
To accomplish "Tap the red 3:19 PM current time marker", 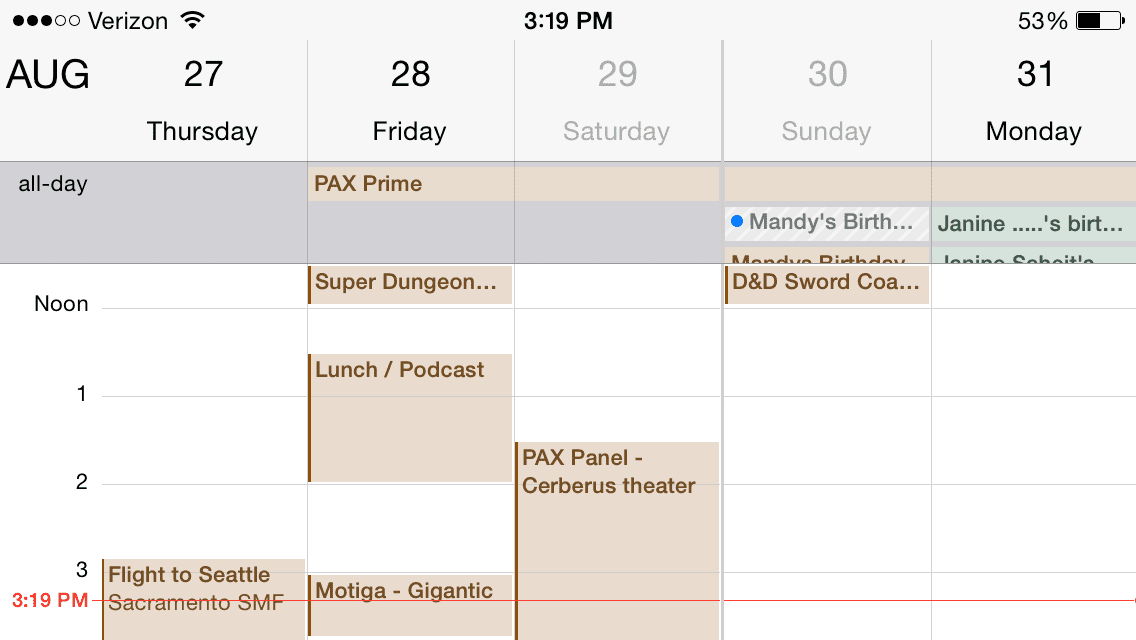I will [50, 600].
